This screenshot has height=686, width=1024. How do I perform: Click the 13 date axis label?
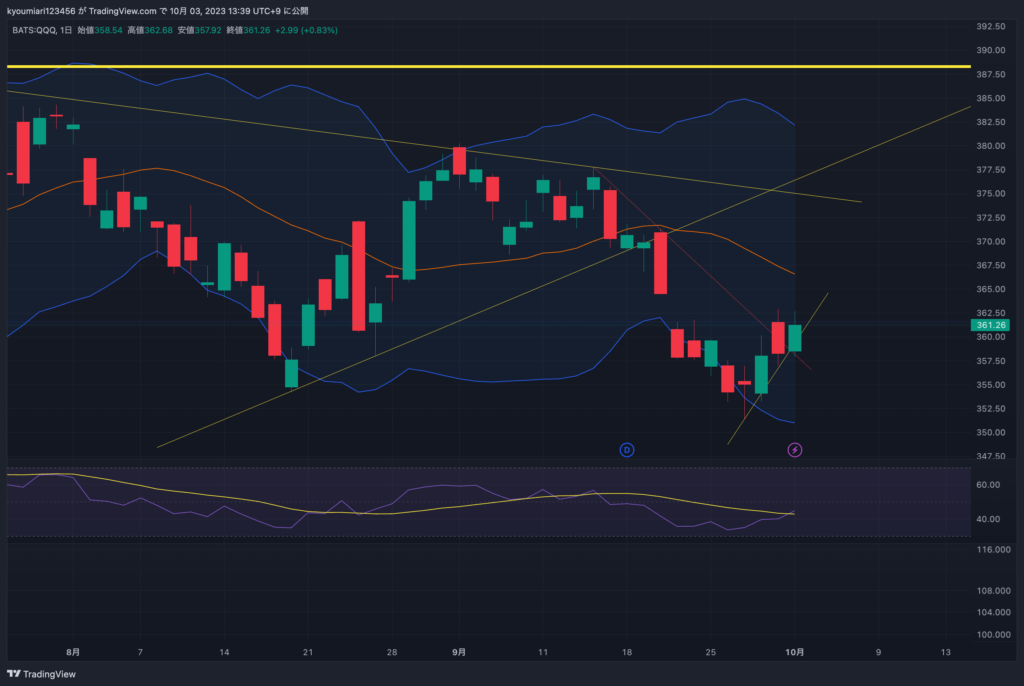coord(946,652)
